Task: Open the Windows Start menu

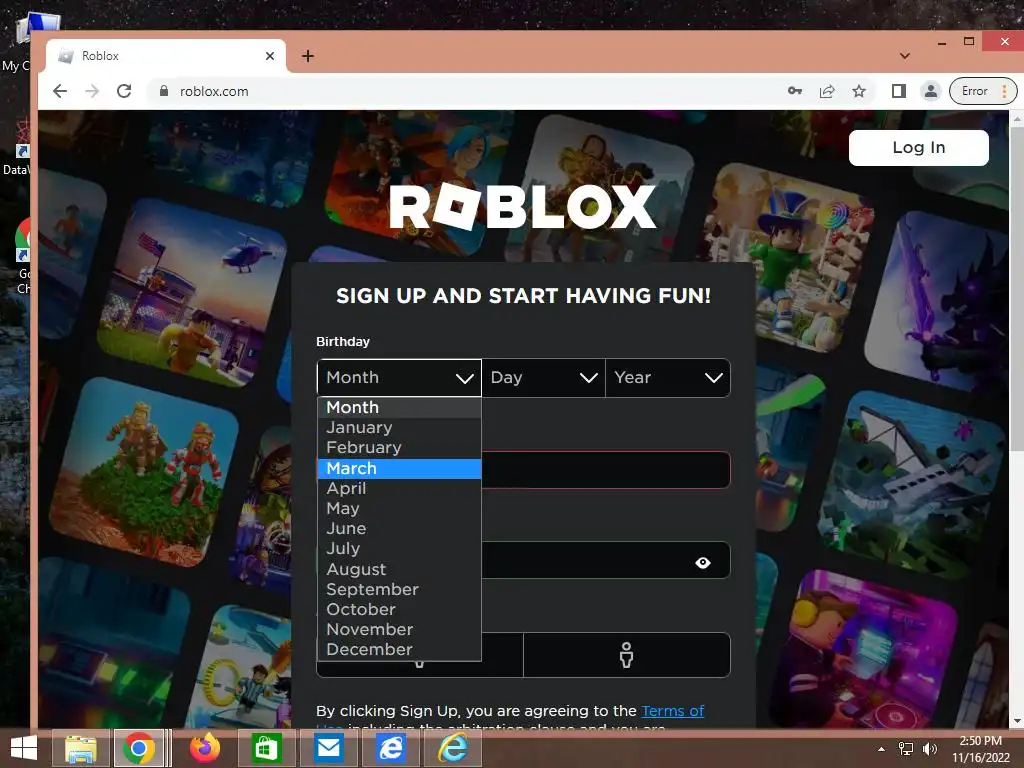Action: pos(24,748)
